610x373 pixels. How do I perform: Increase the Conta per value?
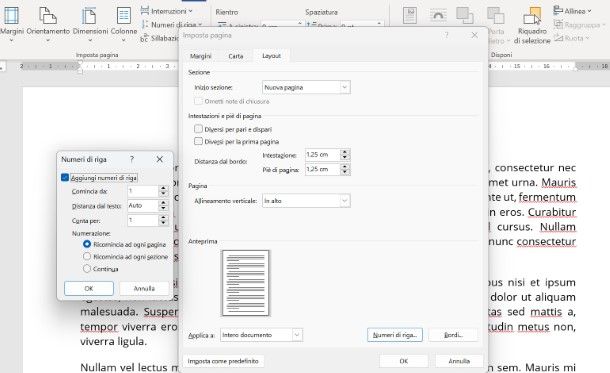[163, 217]
